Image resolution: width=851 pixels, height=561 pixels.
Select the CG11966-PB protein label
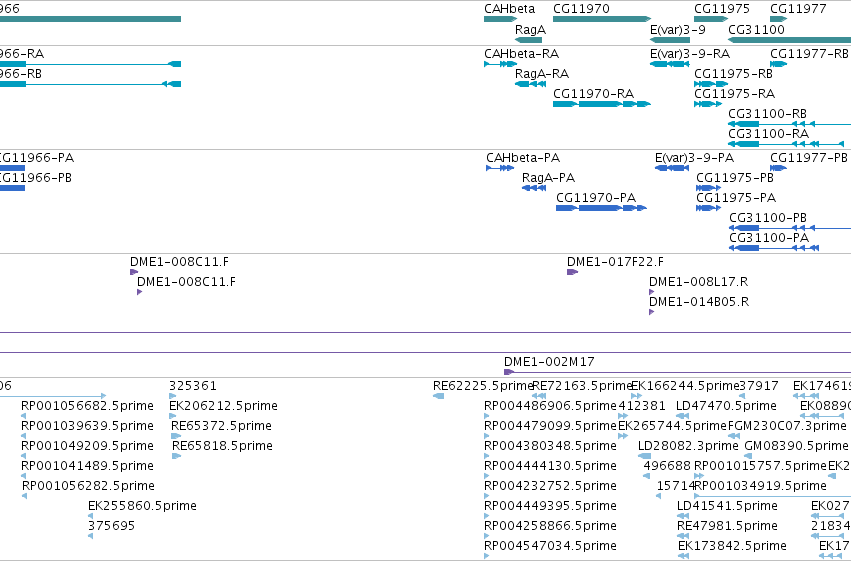coord(36,178)
